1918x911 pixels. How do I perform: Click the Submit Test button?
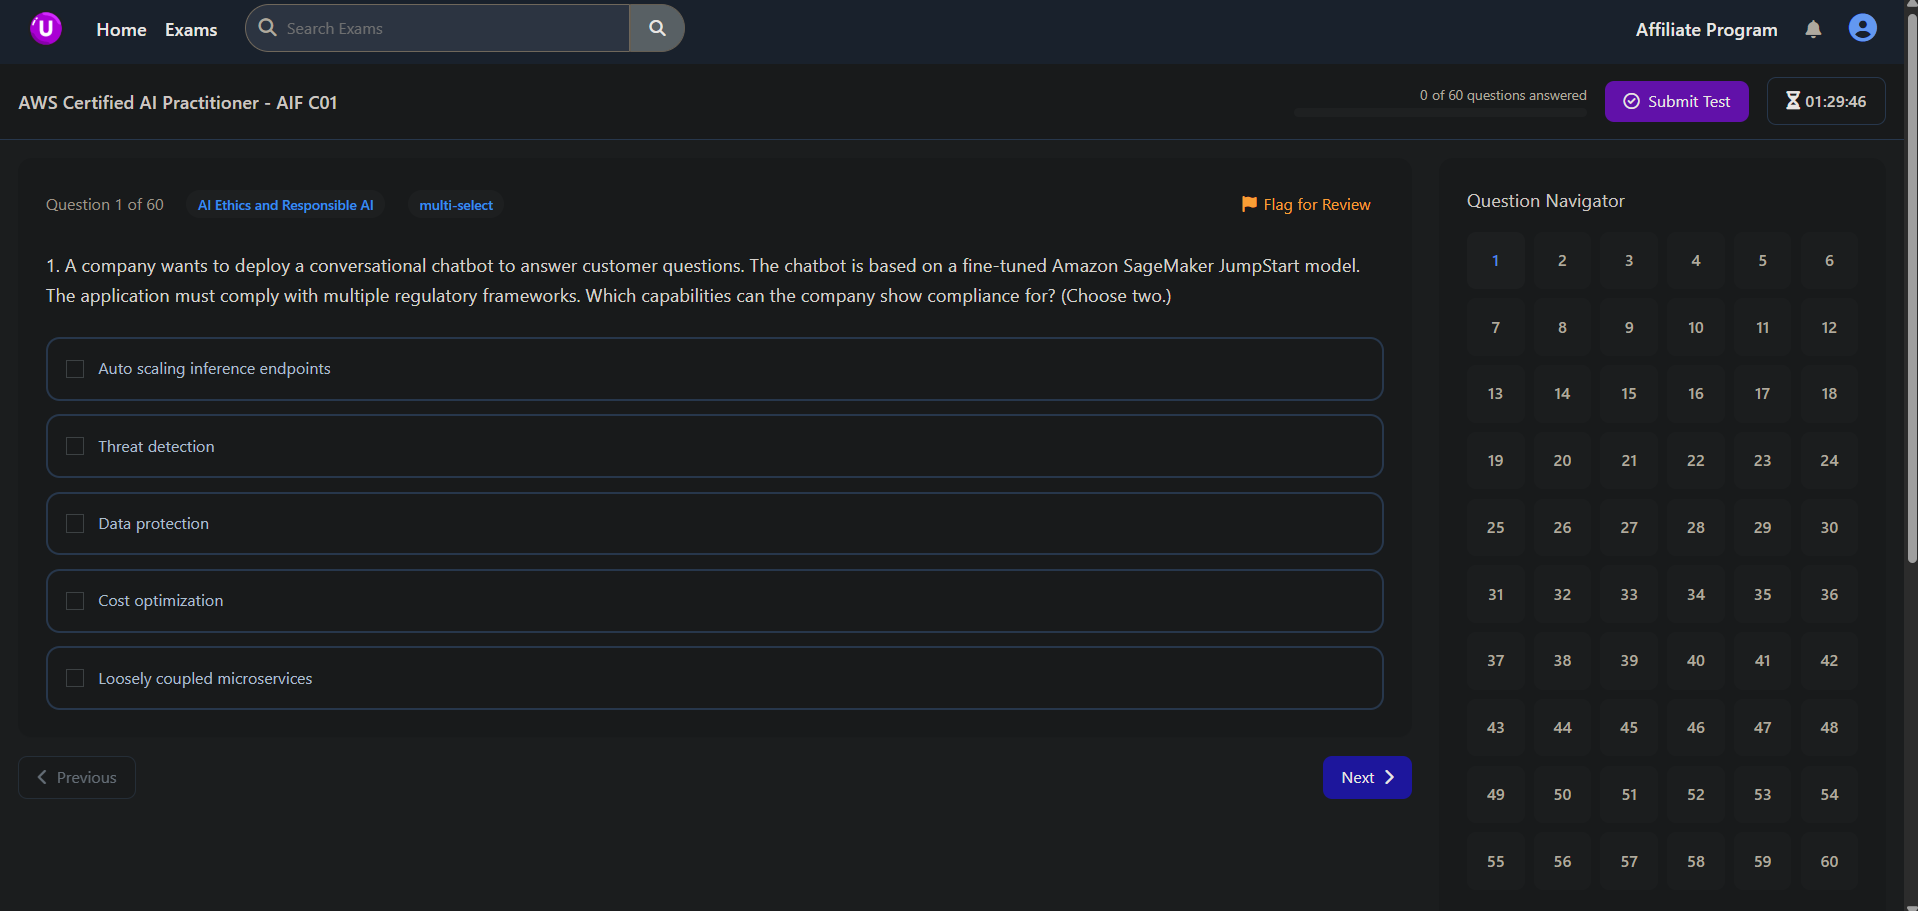[1676, 101]
